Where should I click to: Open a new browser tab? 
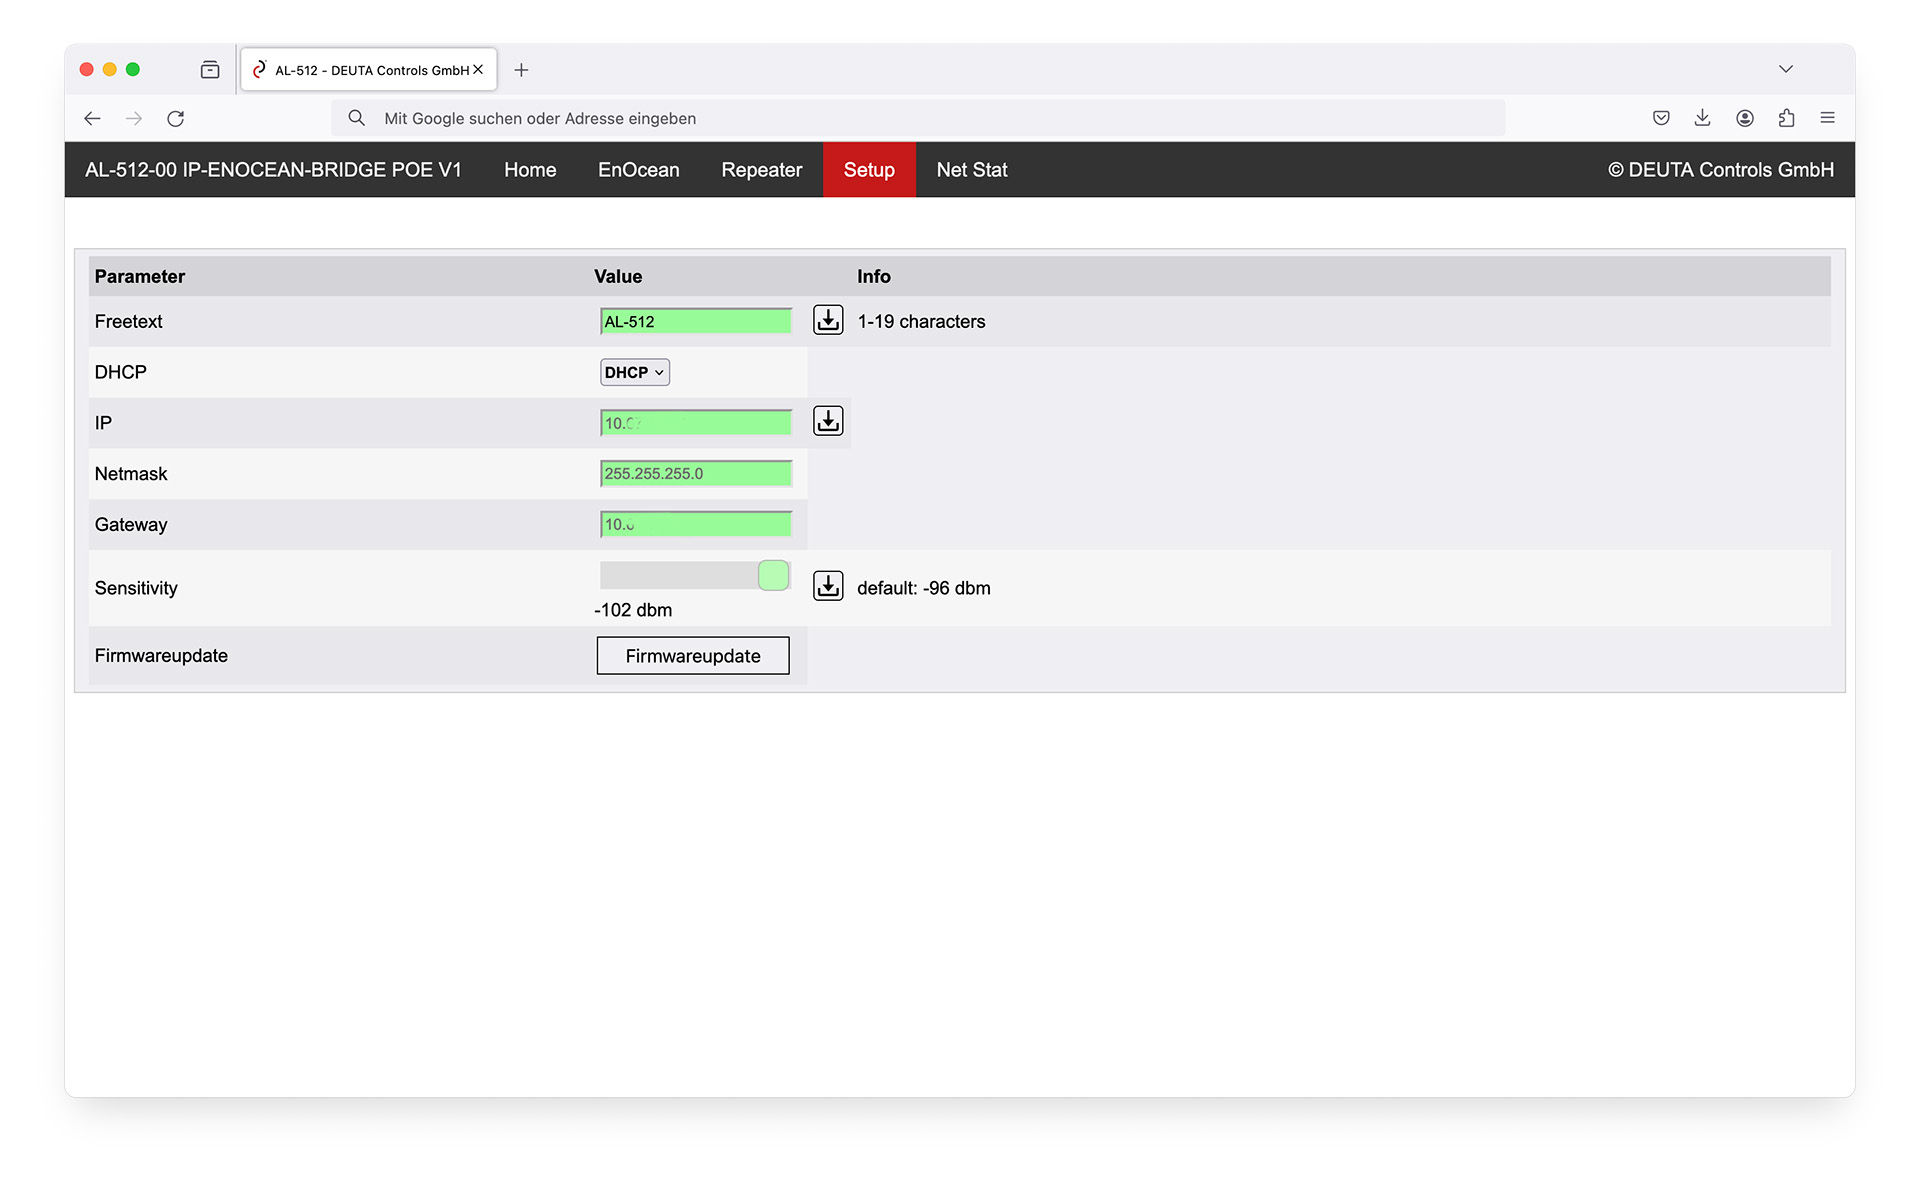click(x=521, y=70)
